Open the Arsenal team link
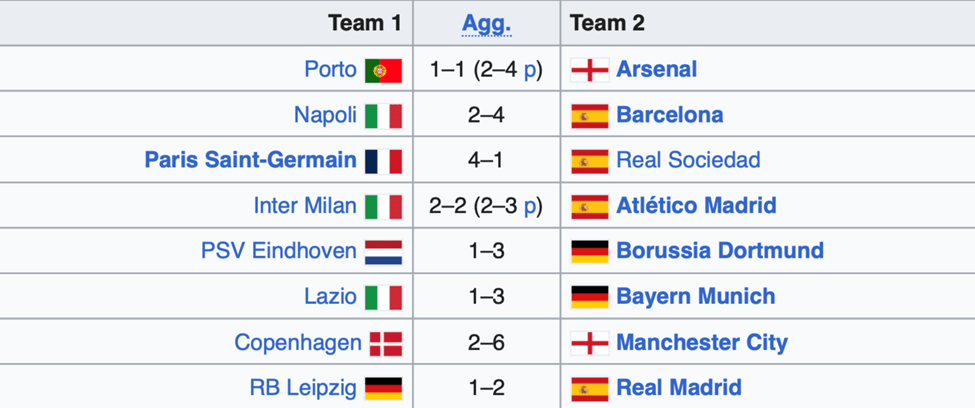This screenshot has height=408, width=975. point(656,69)
